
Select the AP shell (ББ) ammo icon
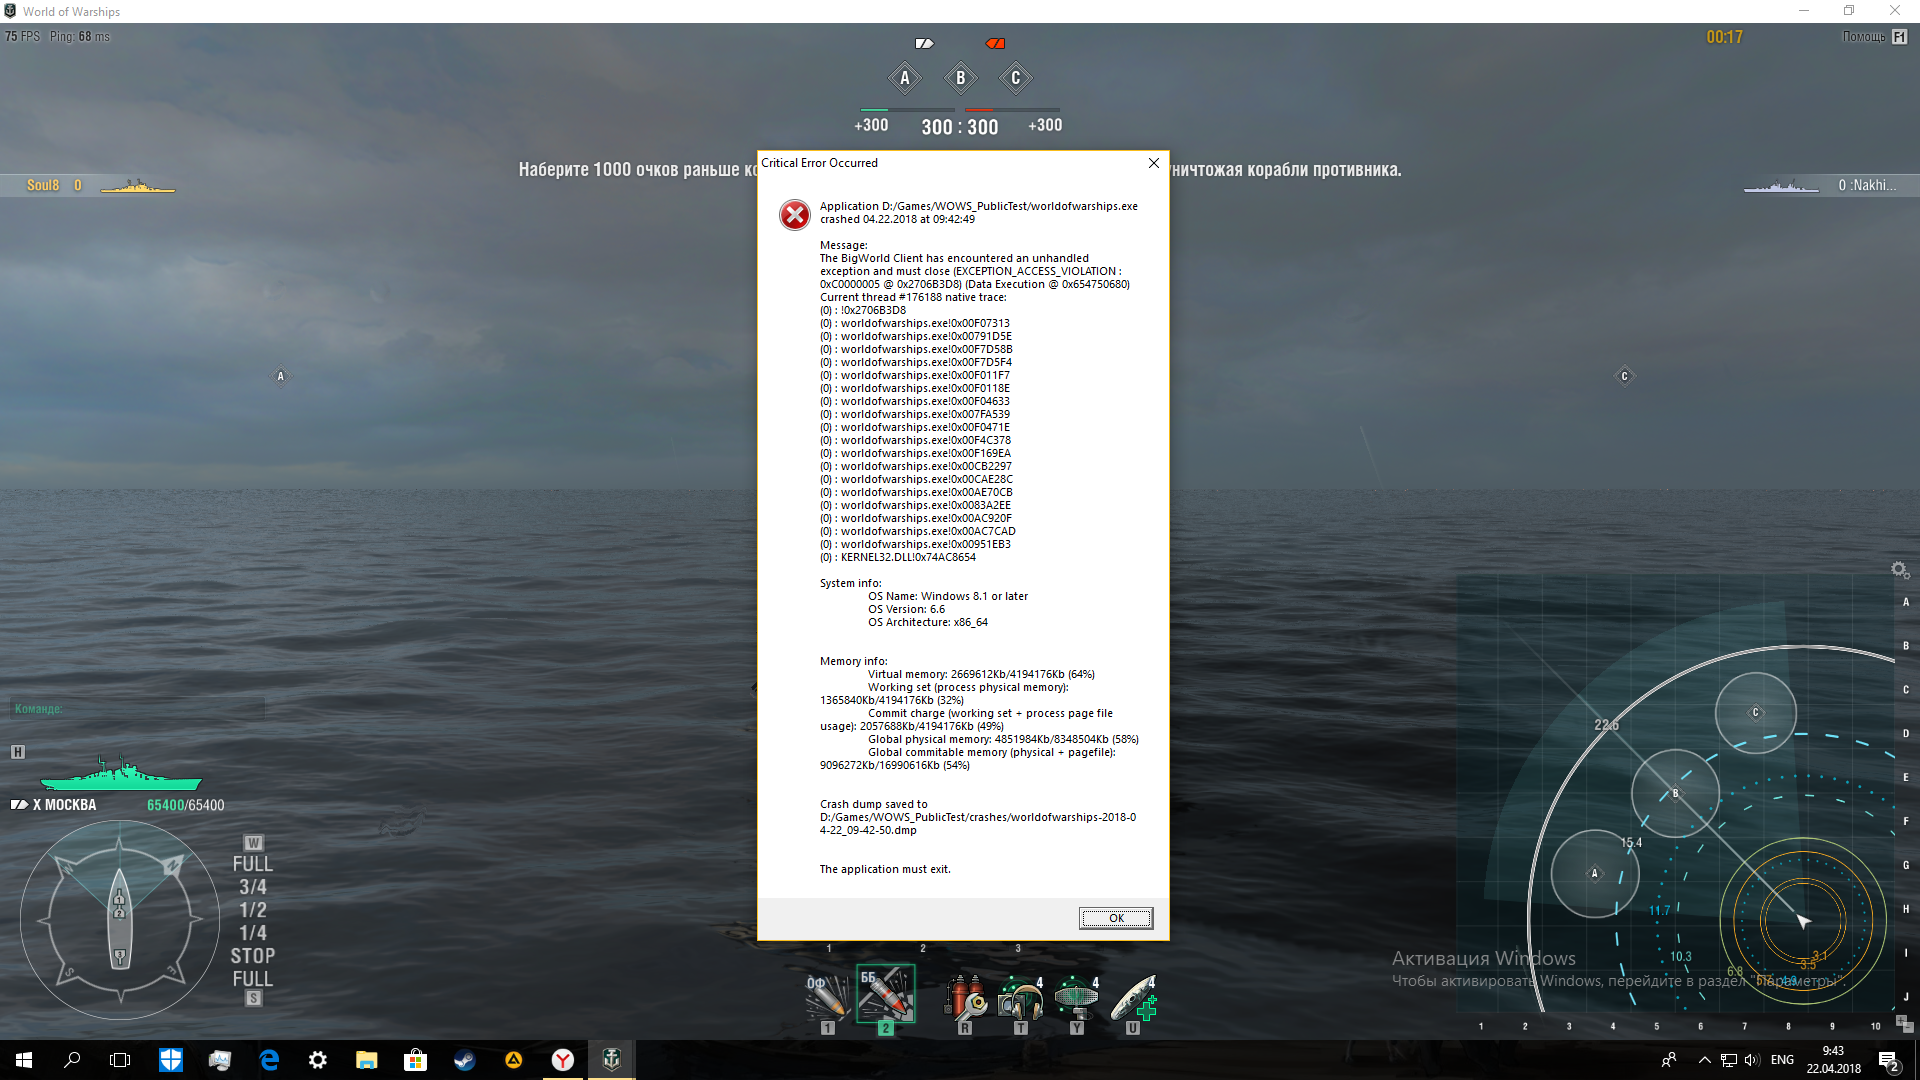tap(885, 993)
